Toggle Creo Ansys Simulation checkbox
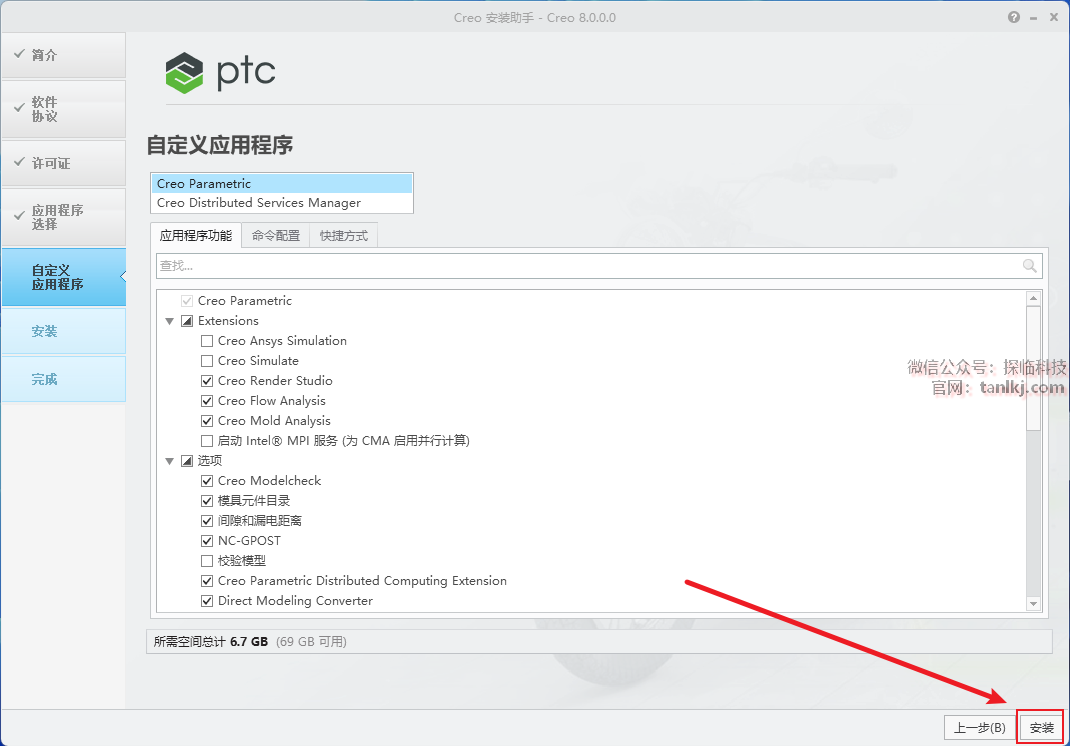1070x746 pixels. tap(207, 341)
